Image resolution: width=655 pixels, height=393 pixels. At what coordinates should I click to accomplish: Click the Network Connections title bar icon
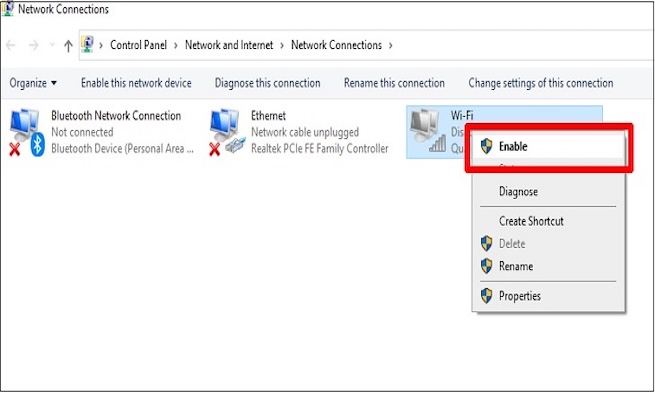point(7,9)
